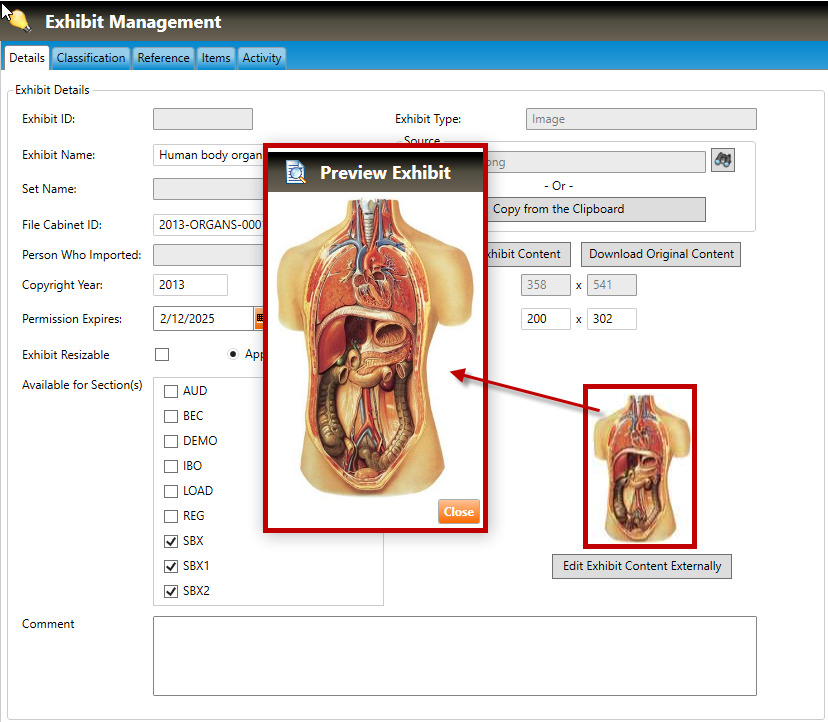Click the Copyright Year field
The height and width of the screenshot is (722, 828).
coord(191,285)
